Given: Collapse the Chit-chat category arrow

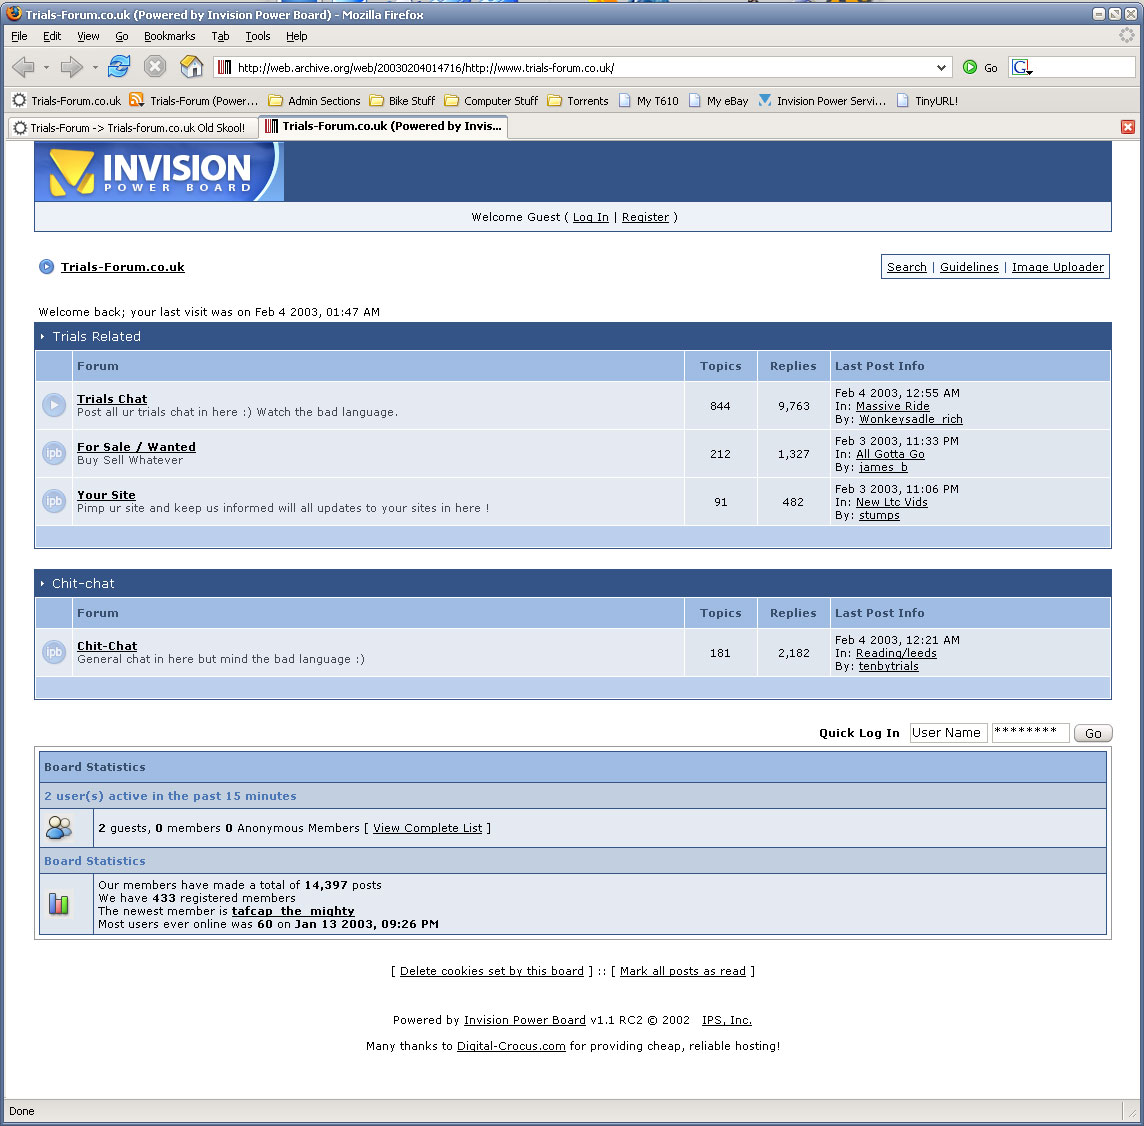Looking at the screenshot, I should click(x=42, y=584).
